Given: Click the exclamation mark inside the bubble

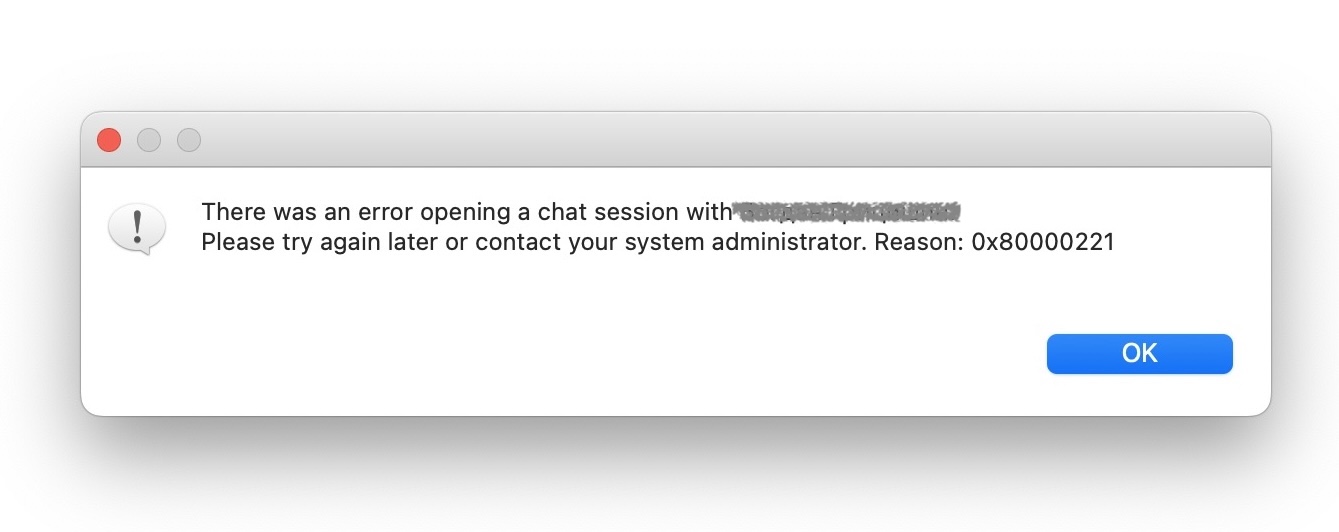Looking at the screenshot, I should click(136, 224).
